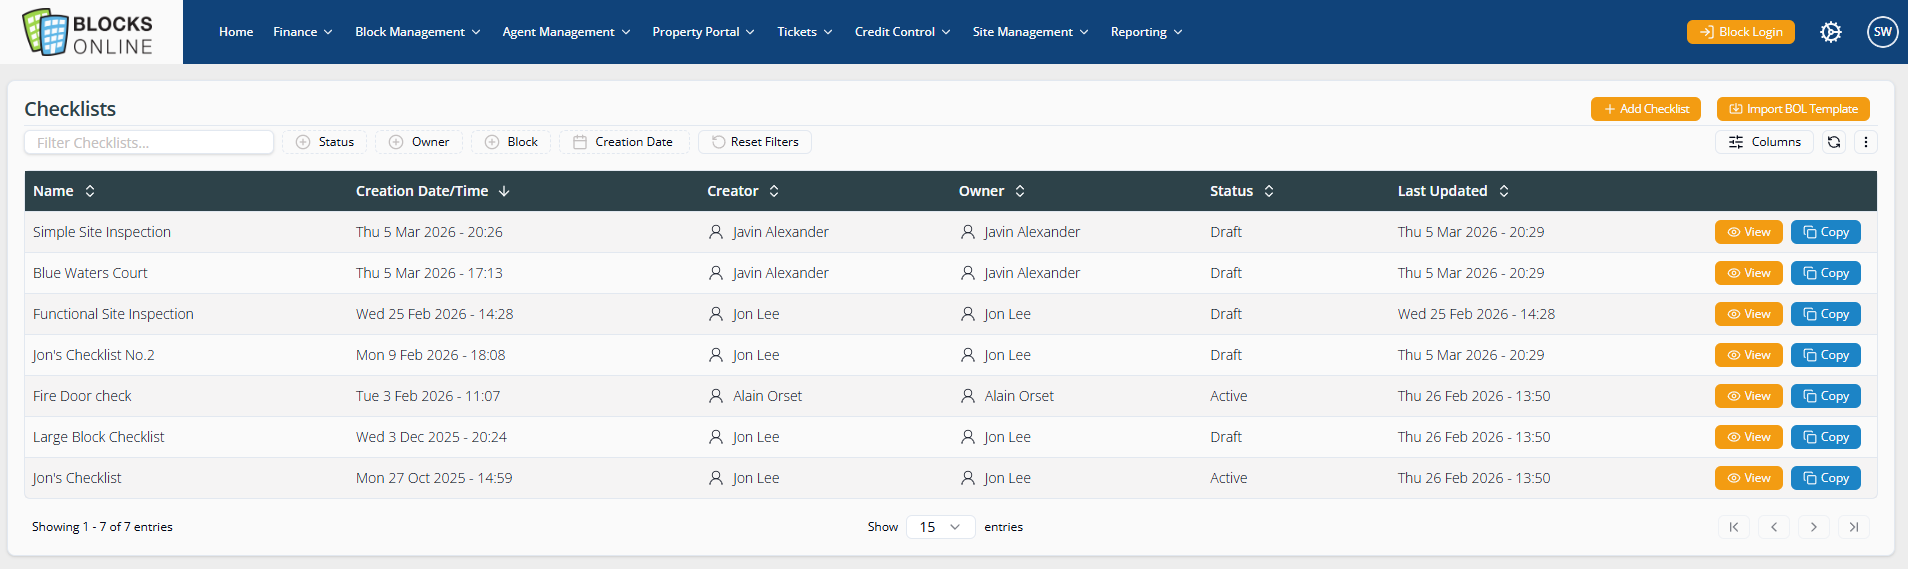This screenshot has height=569, width=1908.
Task: Open the Status filter dropdown
Action: (325, 142)
